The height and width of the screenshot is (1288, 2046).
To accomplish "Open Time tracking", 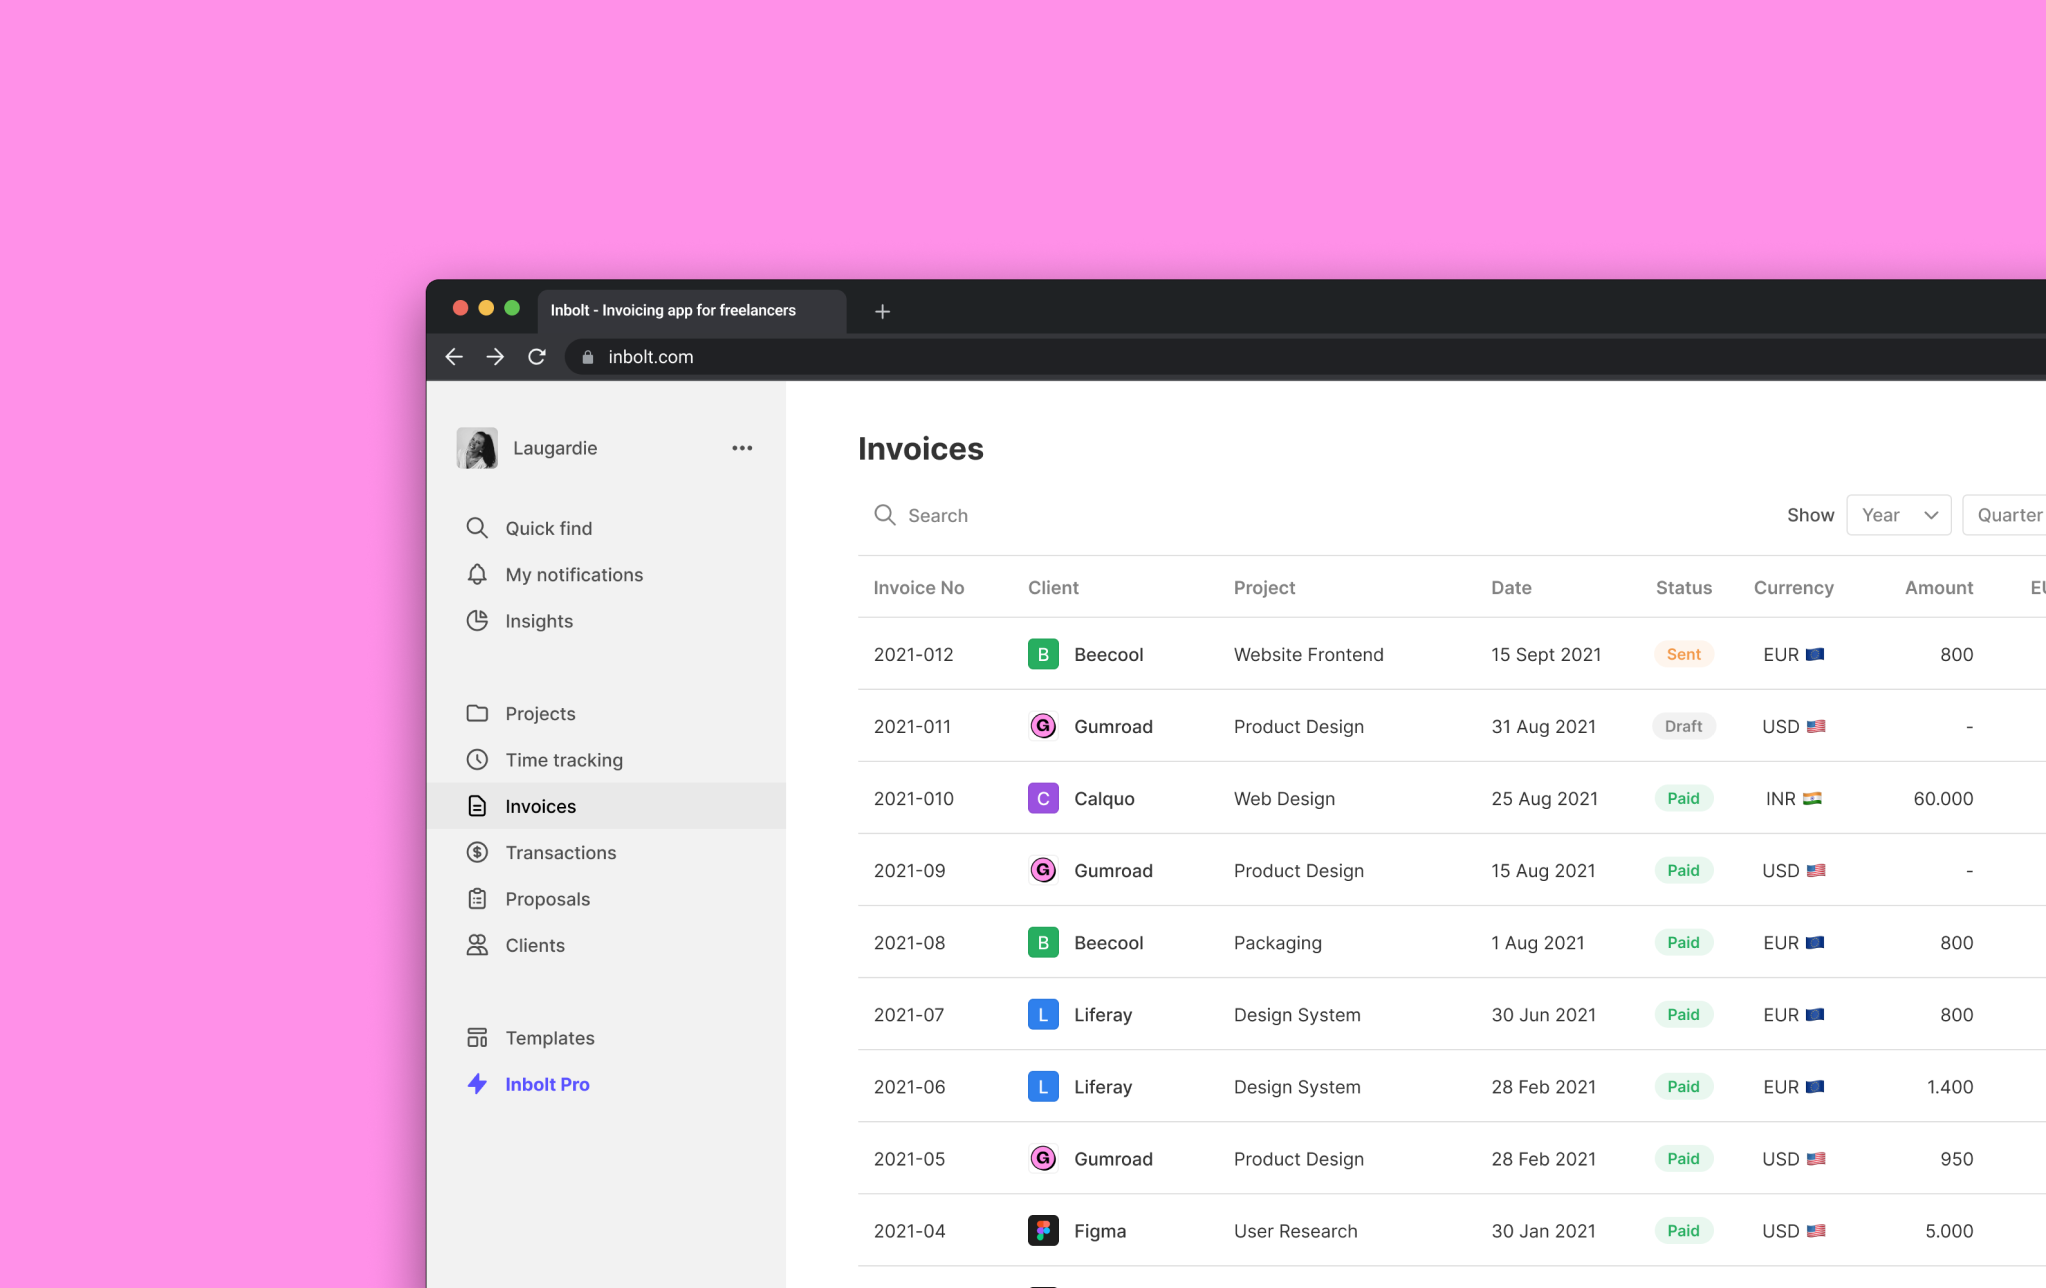I will (606, 760).
